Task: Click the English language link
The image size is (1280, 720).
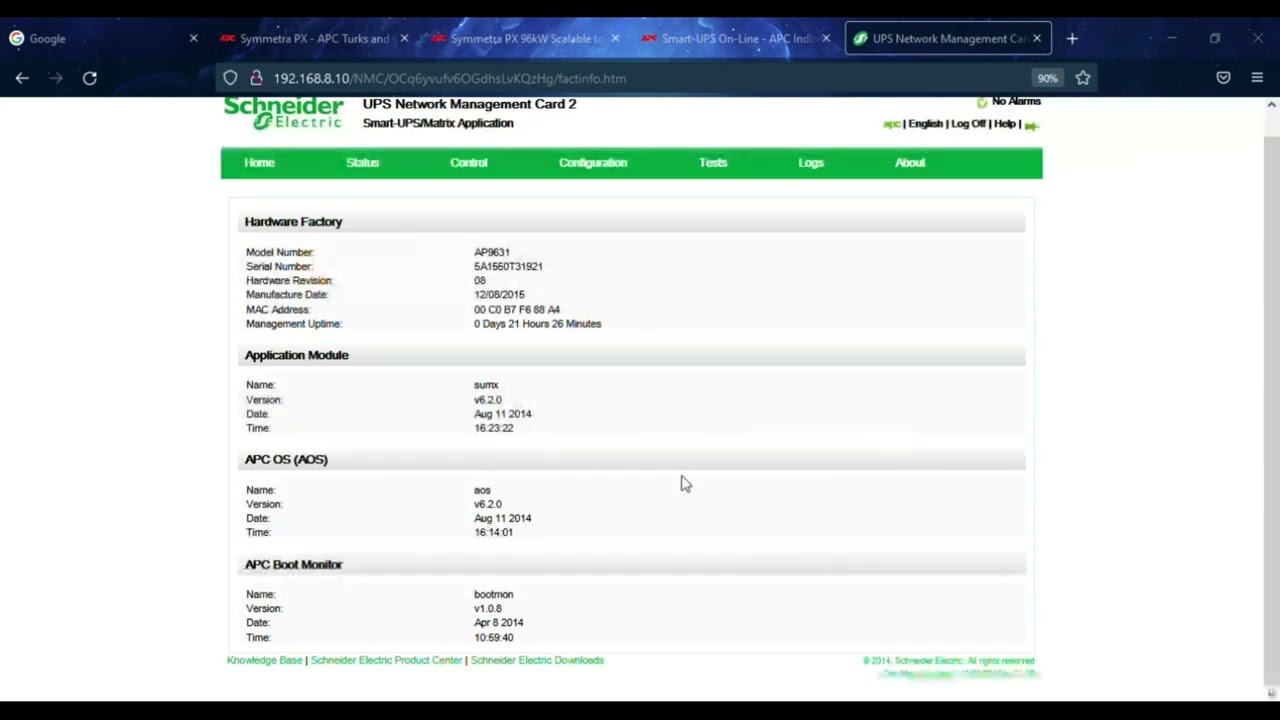Action: [925, 124]
